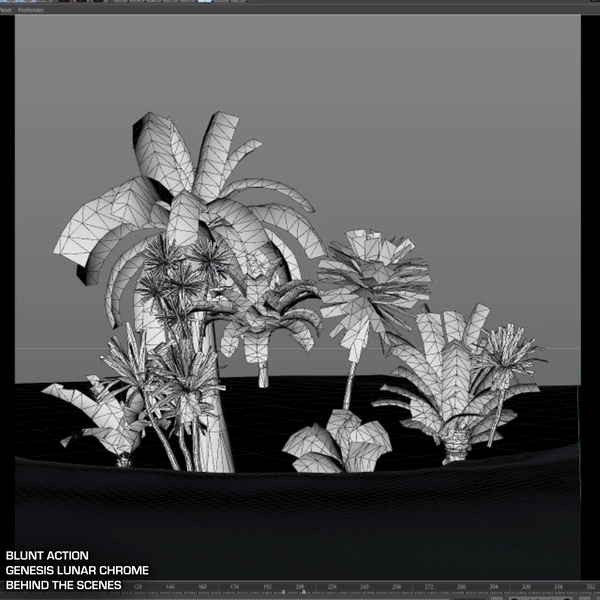Viewport: 600px width, 600px height.
Task: Jump to frame 144 on timeline ruler
Action: (x=170, y=586)
